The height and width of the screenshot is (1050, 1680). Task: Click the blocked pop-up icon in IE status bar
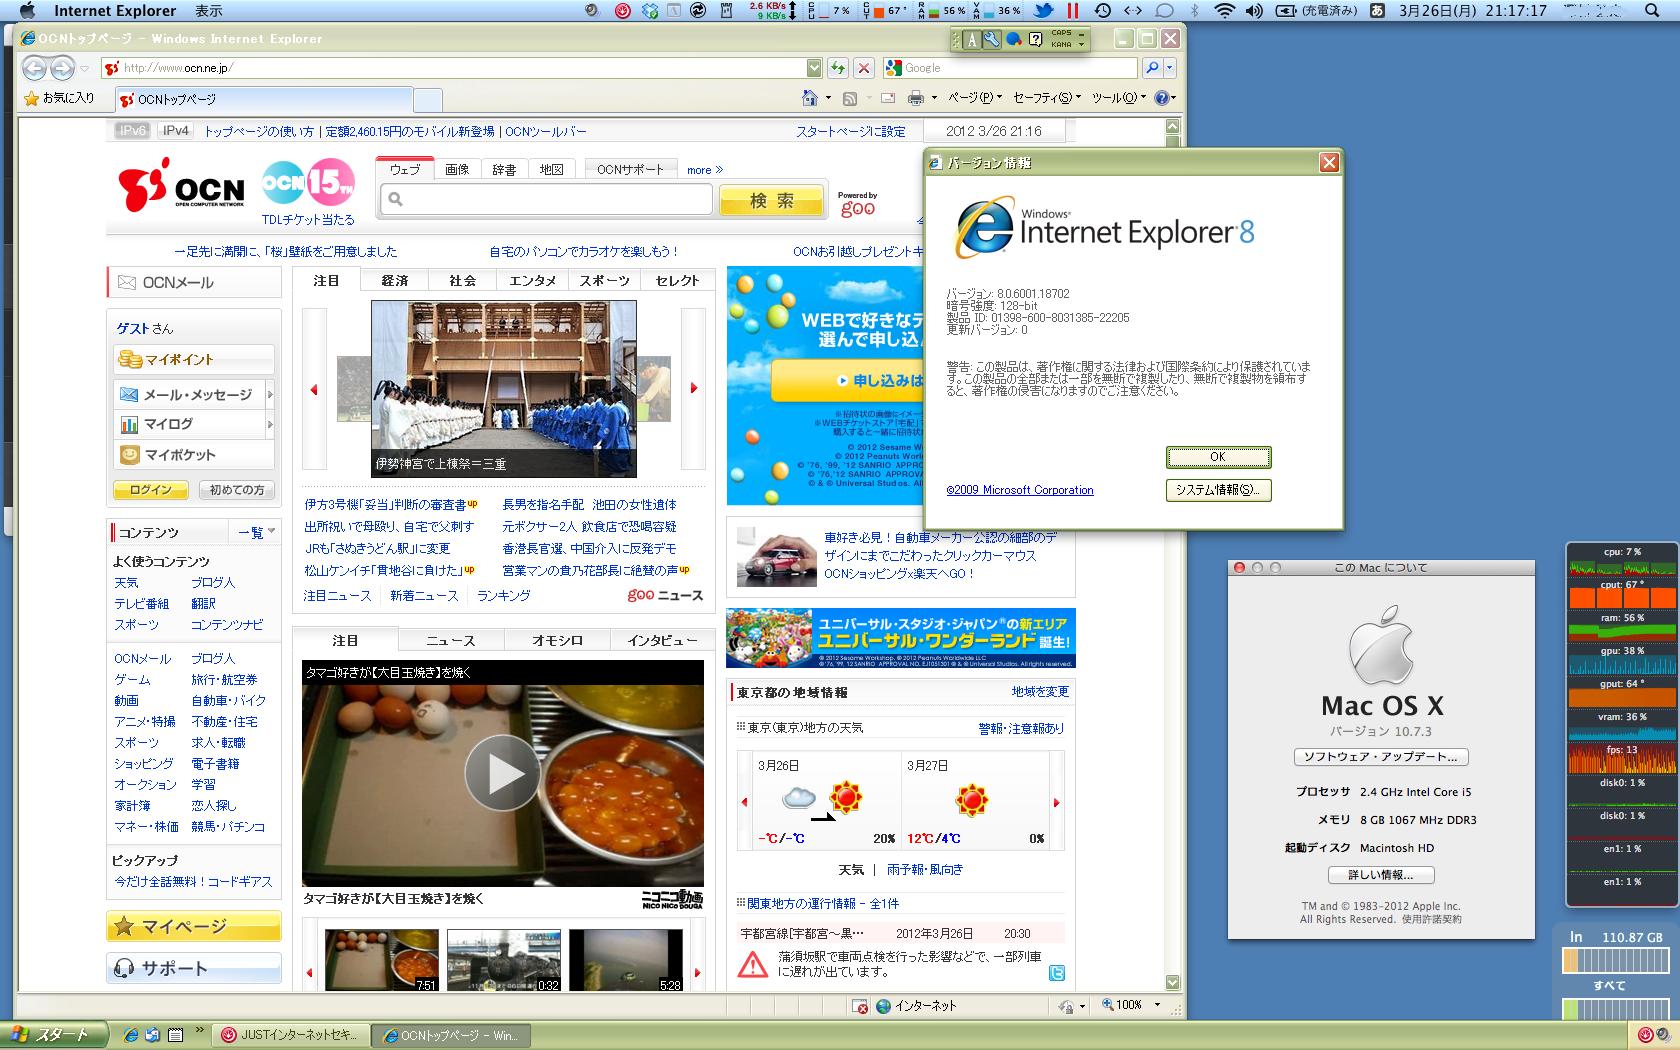tap(860, 1006)
